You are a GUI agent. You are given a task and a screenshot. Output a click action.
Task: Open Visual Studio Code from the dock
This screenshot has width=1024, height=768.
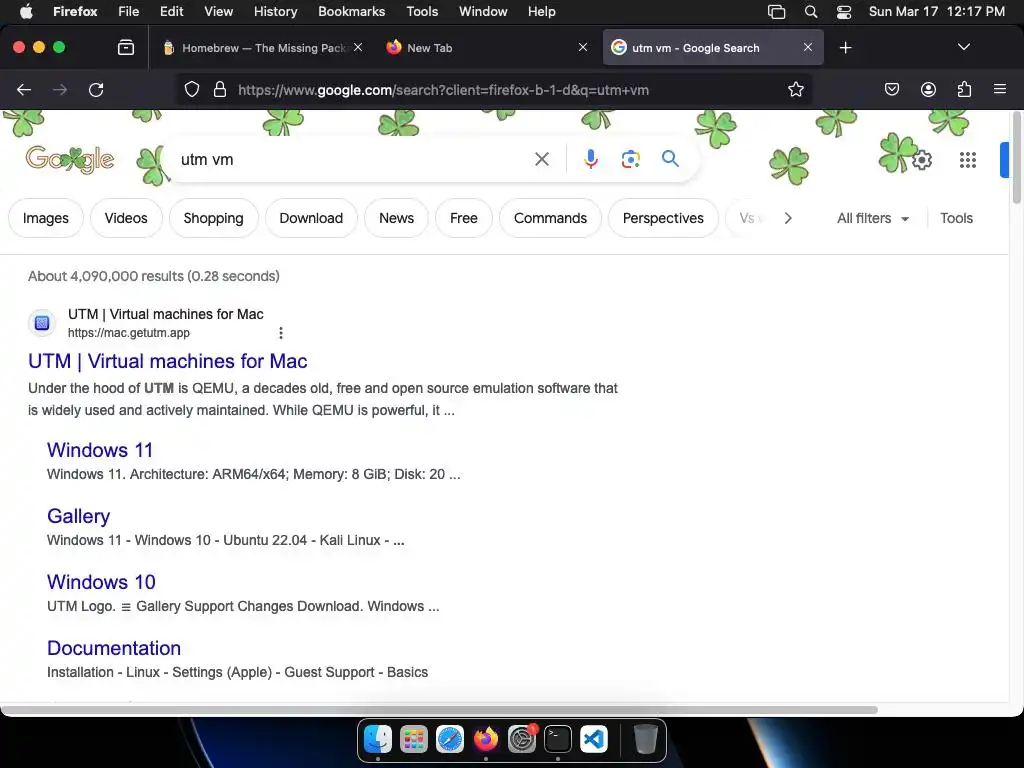(x=594, y=739)
